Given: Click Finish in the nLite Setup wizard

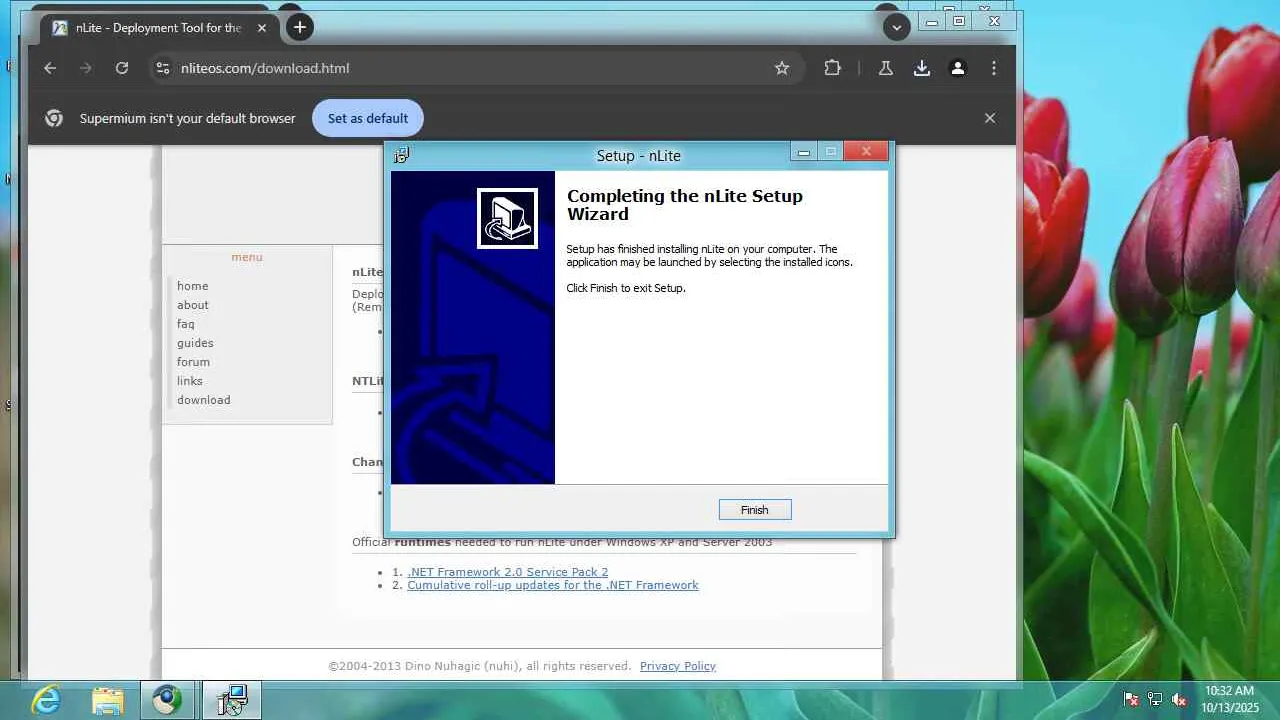Looking at the screenshot, I should click(x=755, y=510).
